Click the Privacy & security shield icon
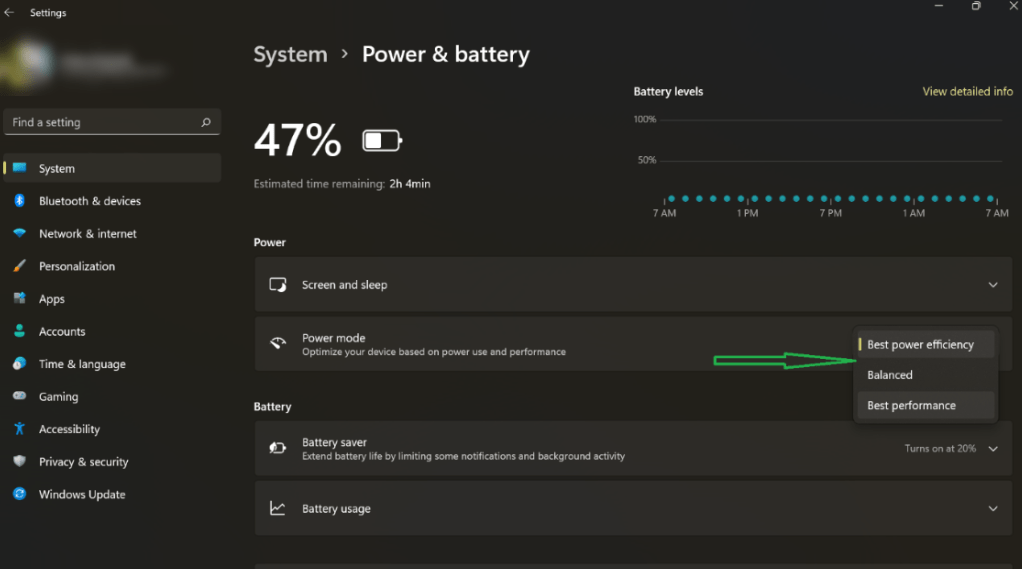The height and width of the screenshot is (569, 1022). click(x=19, y=462)
